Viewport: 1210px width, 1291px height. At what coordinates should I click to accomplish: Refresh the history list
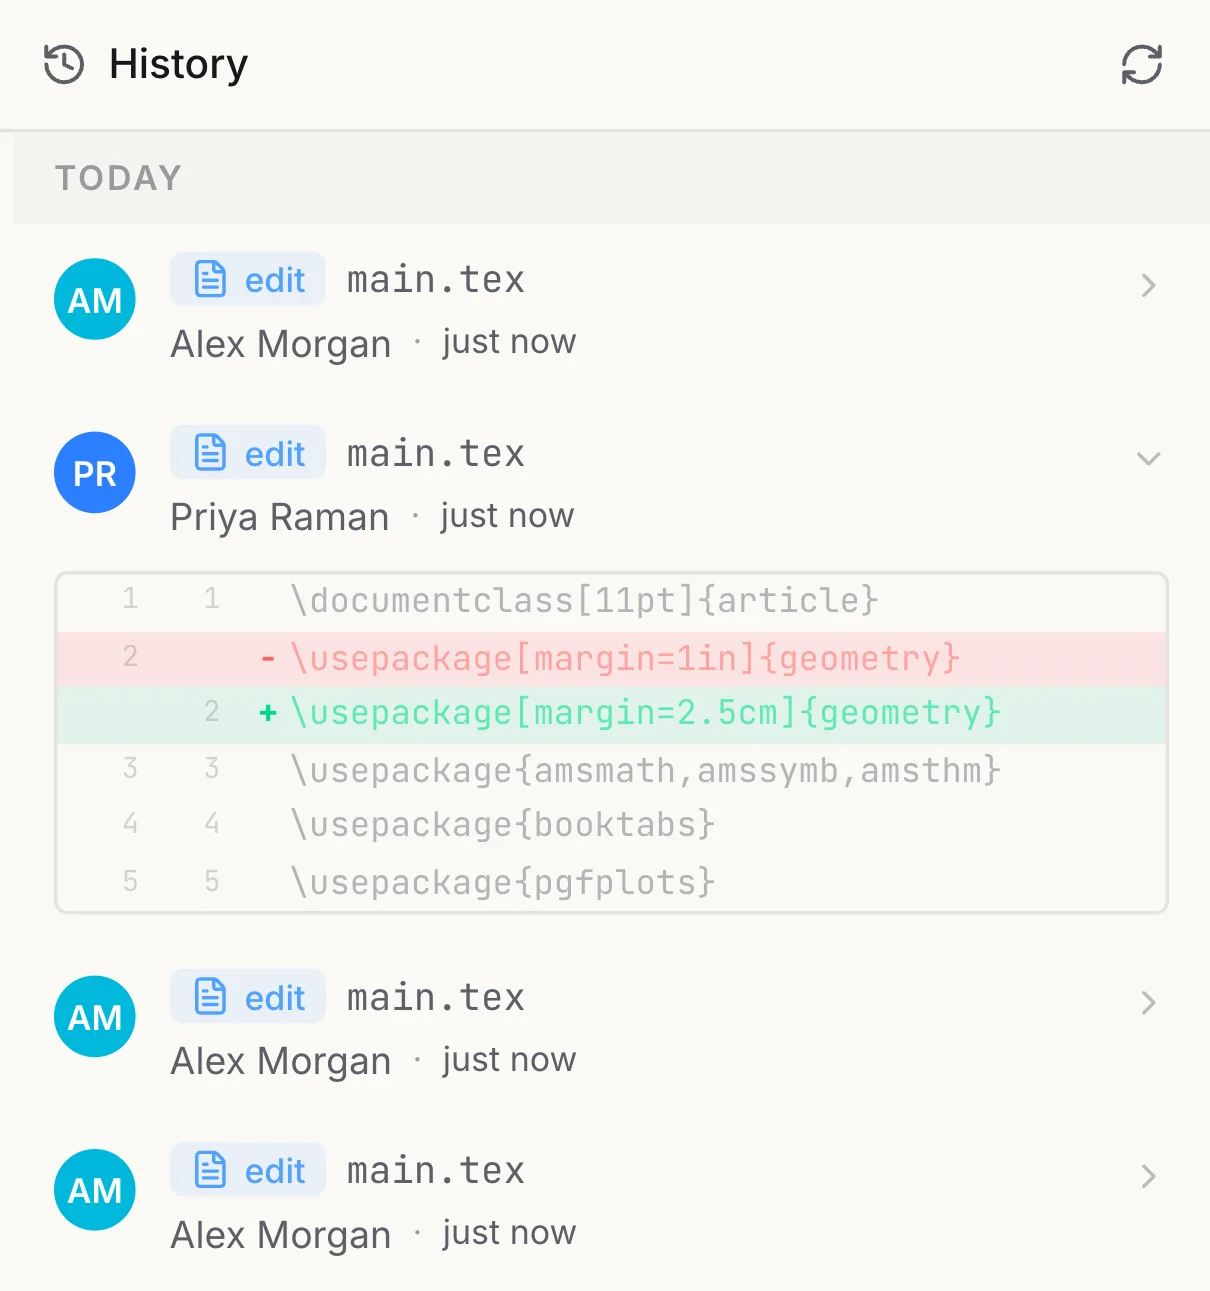1141,65
